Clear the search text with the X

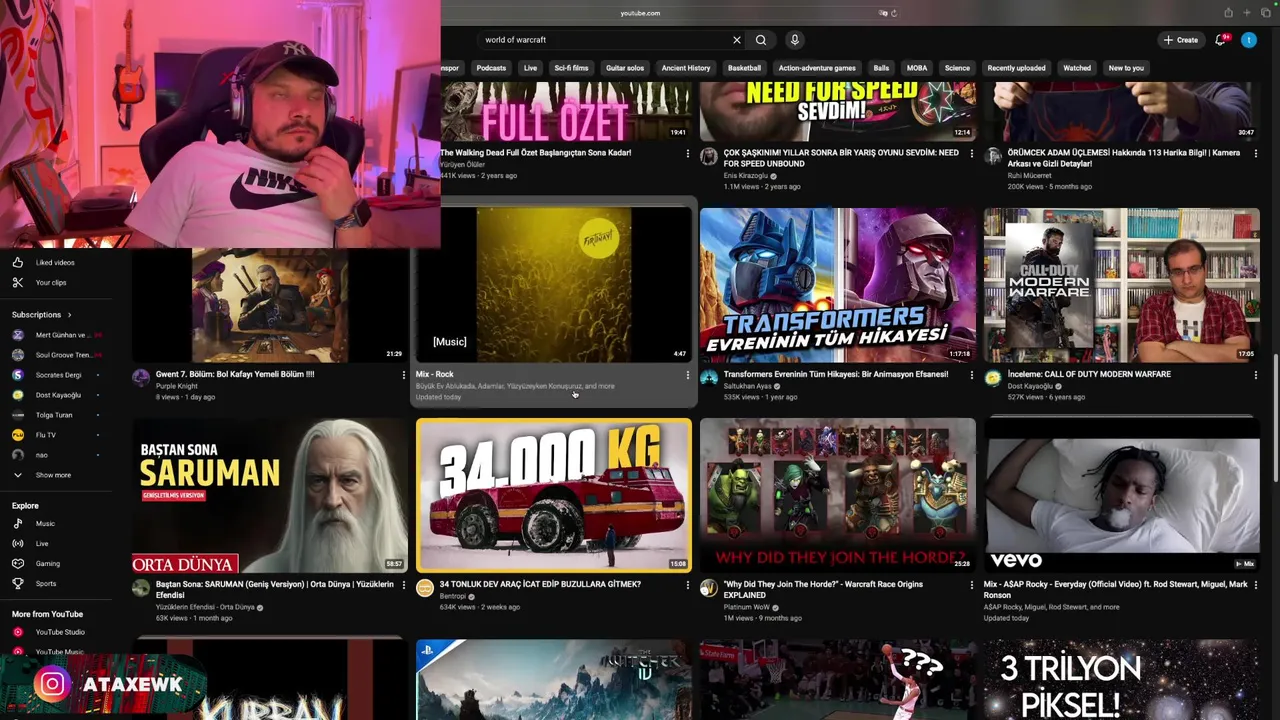click(737, 40)
